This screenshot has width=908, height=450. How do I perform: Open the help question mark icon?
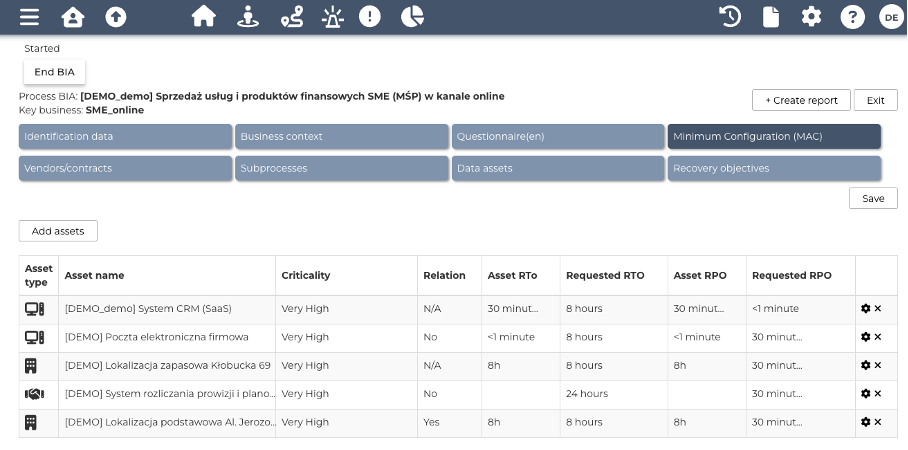tap(852, 17)
